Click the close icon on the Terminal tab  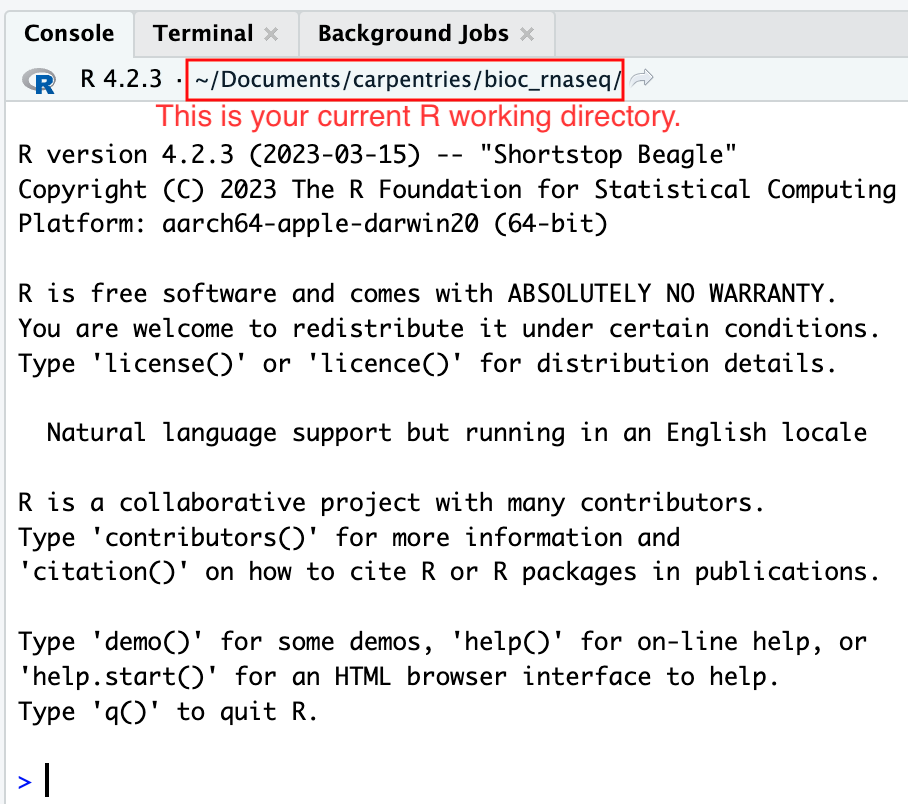pos(270,33)
